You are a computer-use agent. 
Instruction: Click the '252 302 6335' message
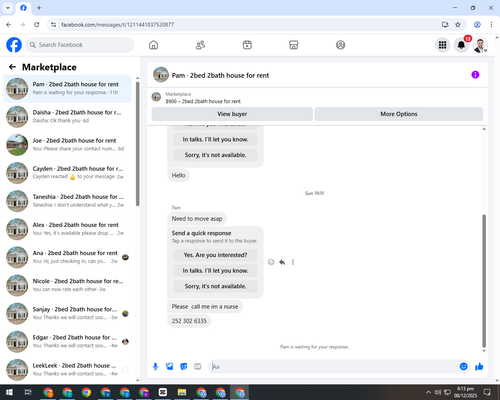189,321
